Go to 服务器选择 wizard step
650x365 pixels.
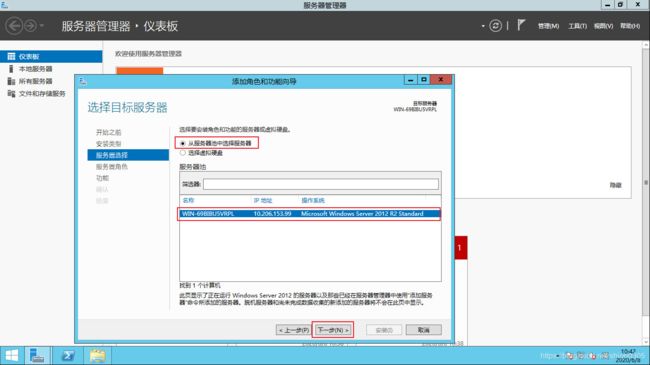click(128, 155)
